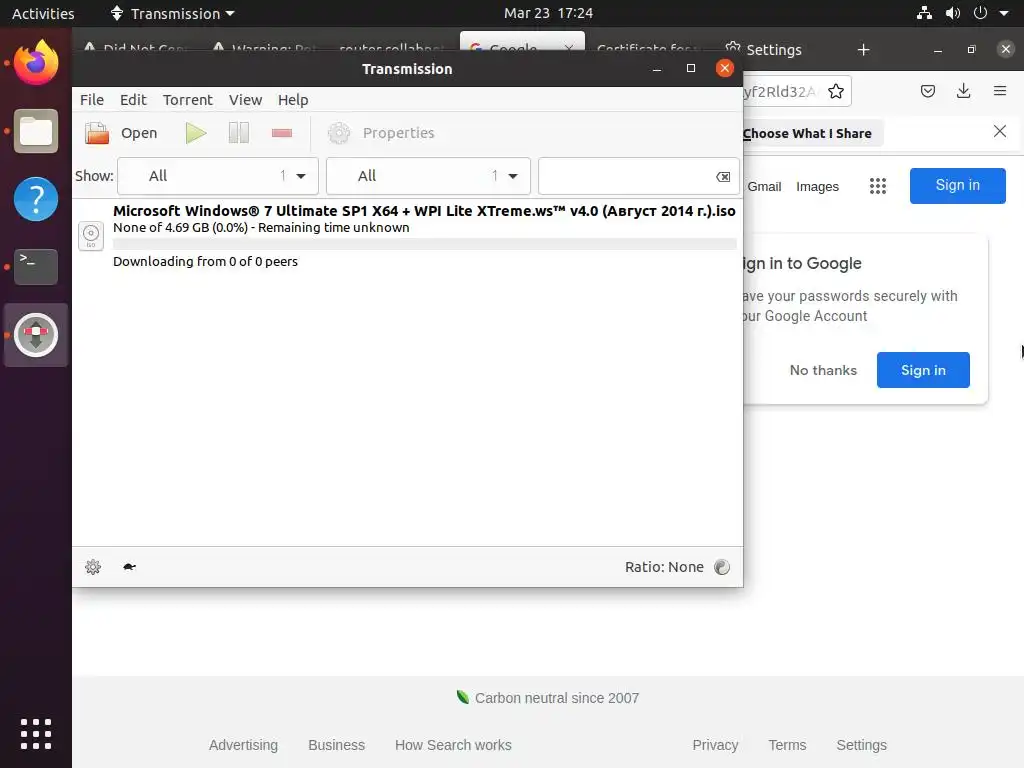Screen dimensions: 1024x768
Task: Open the Images link on Google
Action: (817, 187)
